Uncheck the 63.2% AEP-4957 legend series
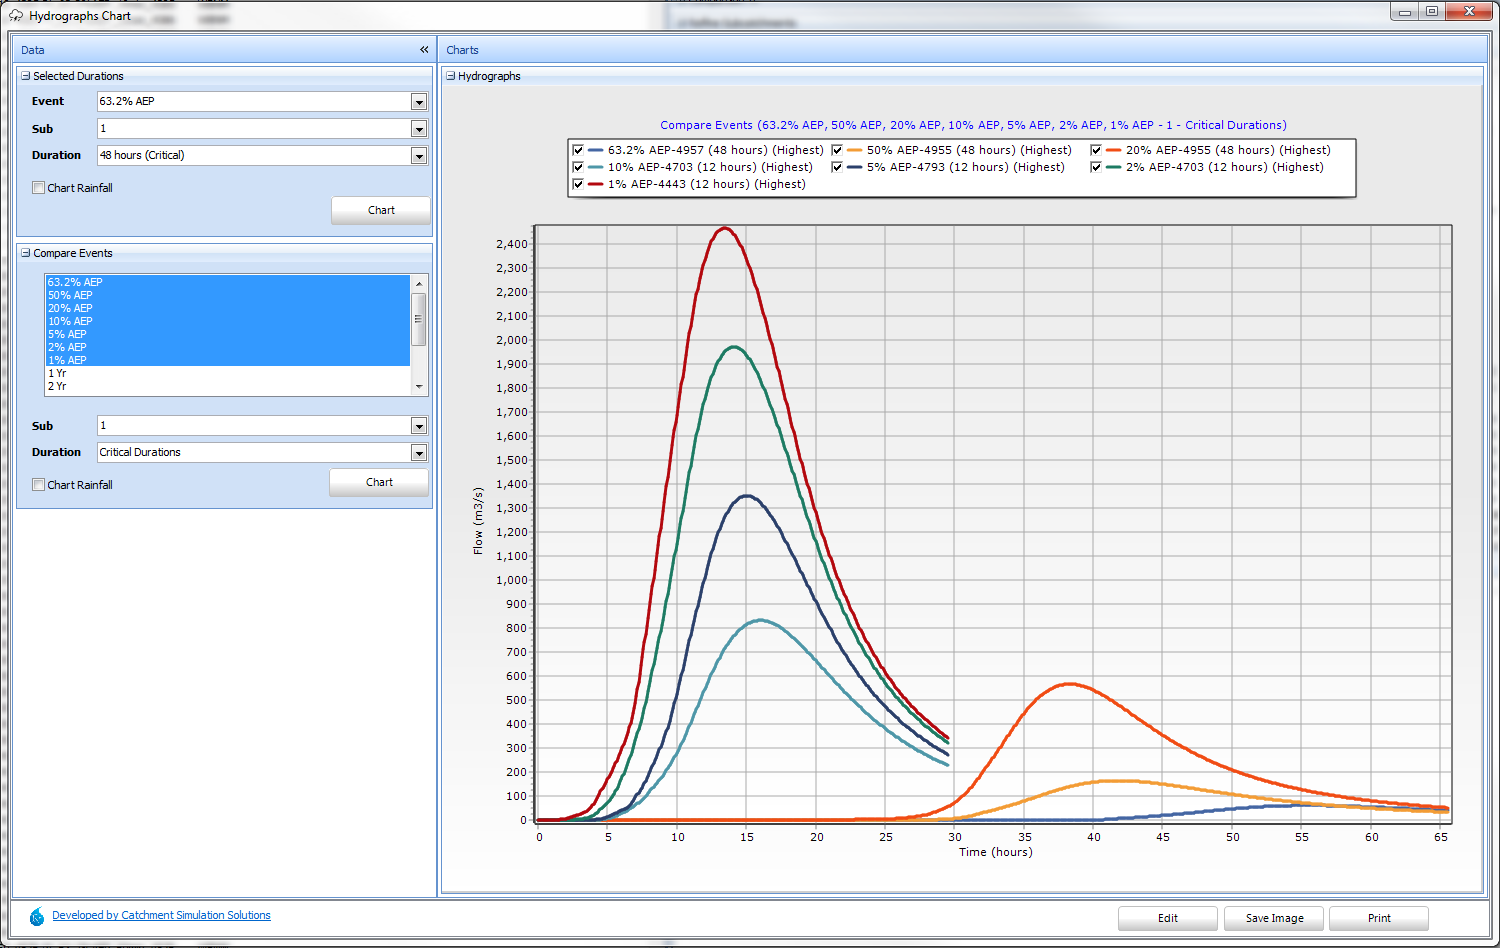Image resolution: width=1500 pixels, height=948 pixels. (578, 150)
